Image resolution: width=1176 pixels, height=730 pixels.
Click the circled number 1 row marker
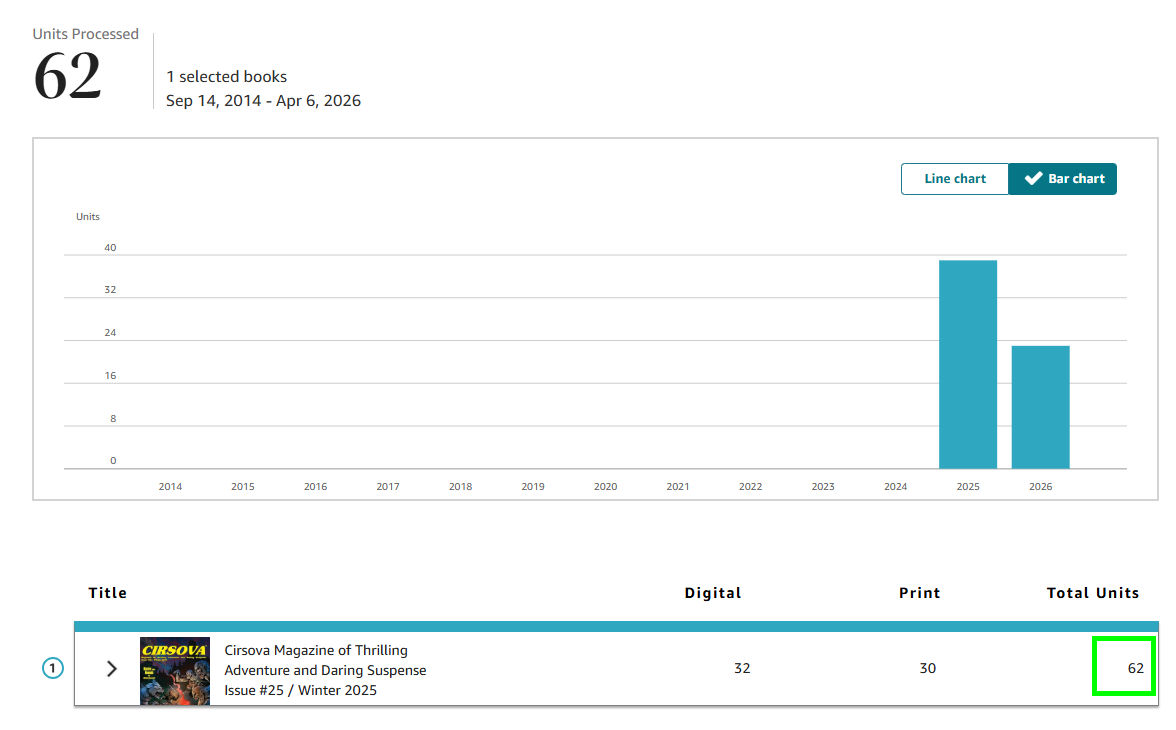(52, 668)
